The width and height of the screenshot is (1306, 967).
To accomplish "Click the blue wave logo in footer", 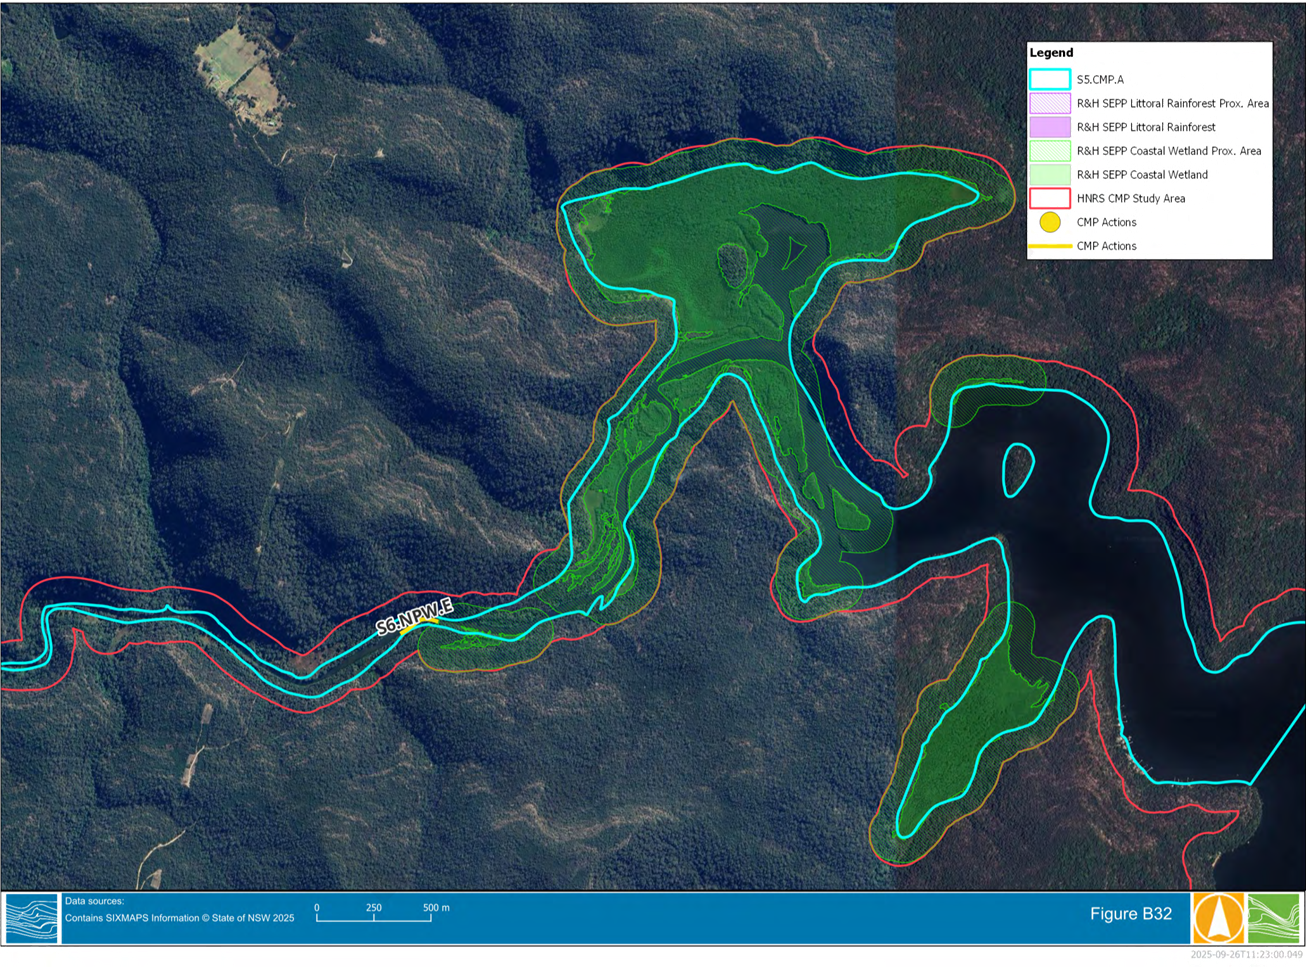I will pos(32,918).
